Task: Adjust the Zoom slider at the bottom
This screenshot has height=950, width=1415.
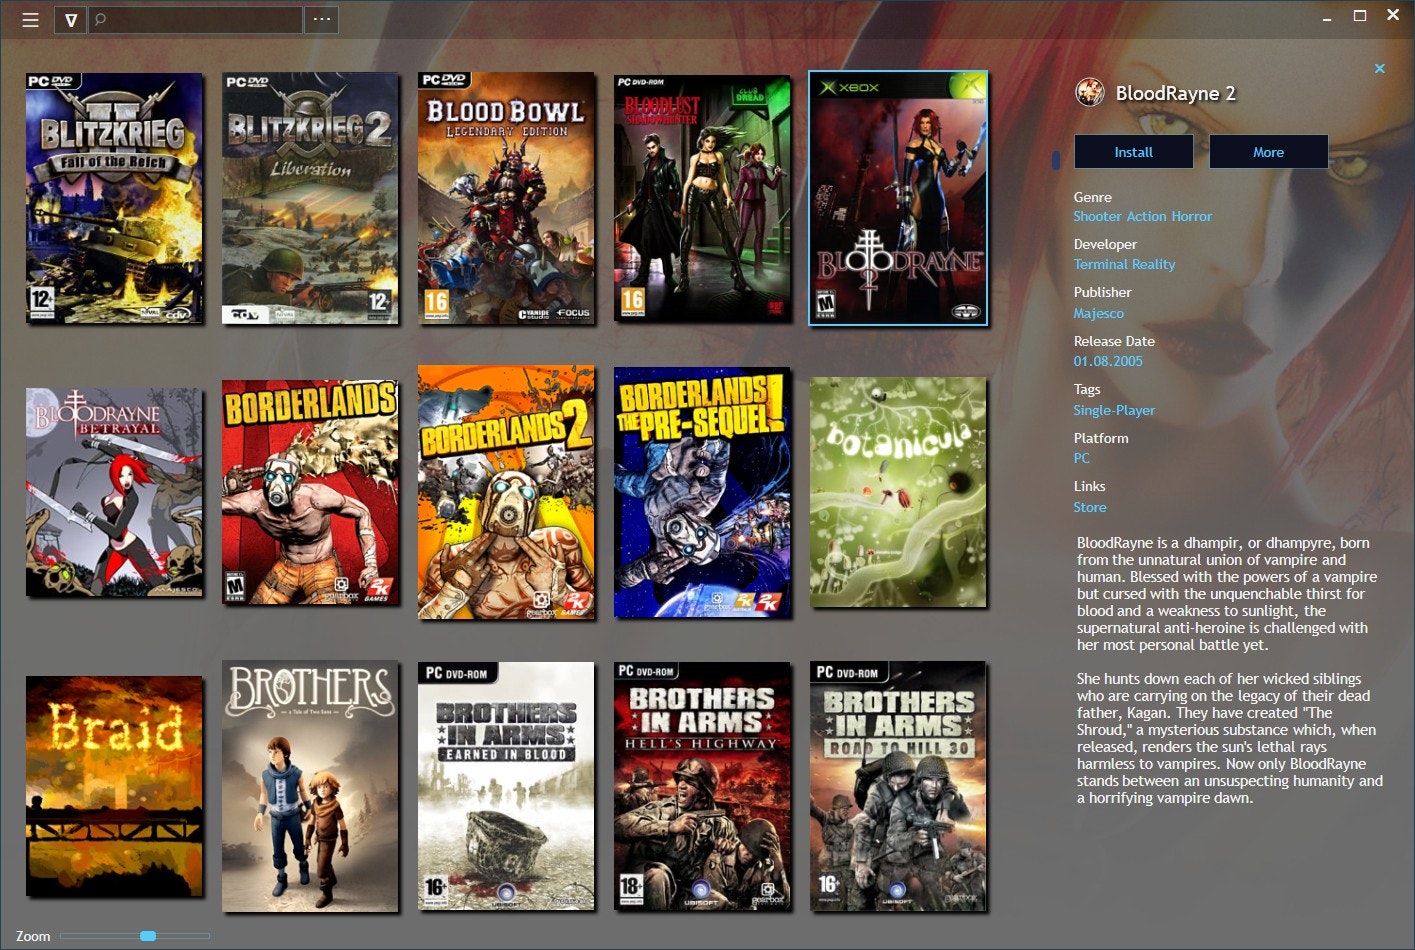Action: [x=148, y=936]
